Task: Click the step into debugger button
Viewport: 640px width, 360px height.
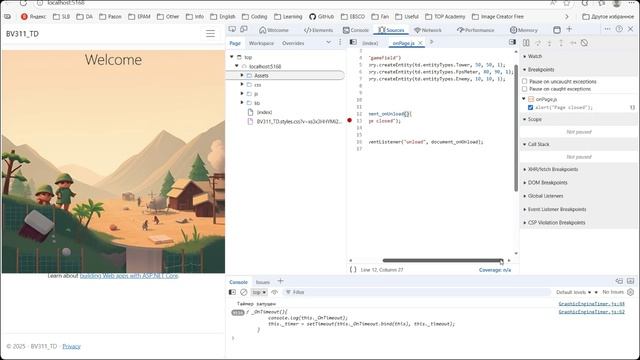Action: click(x=549, y=43)
